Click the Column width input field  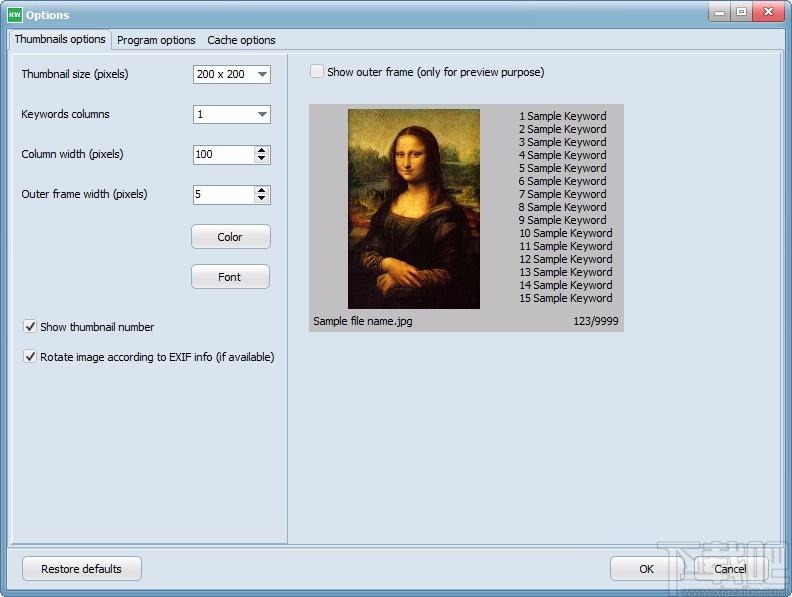[x=224, y=154]
